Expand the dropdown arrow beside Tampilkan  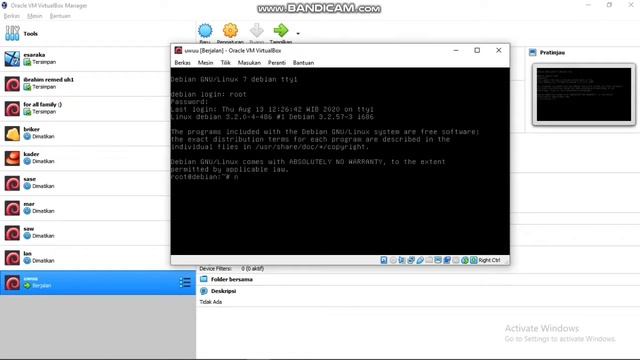click(298, 33)
